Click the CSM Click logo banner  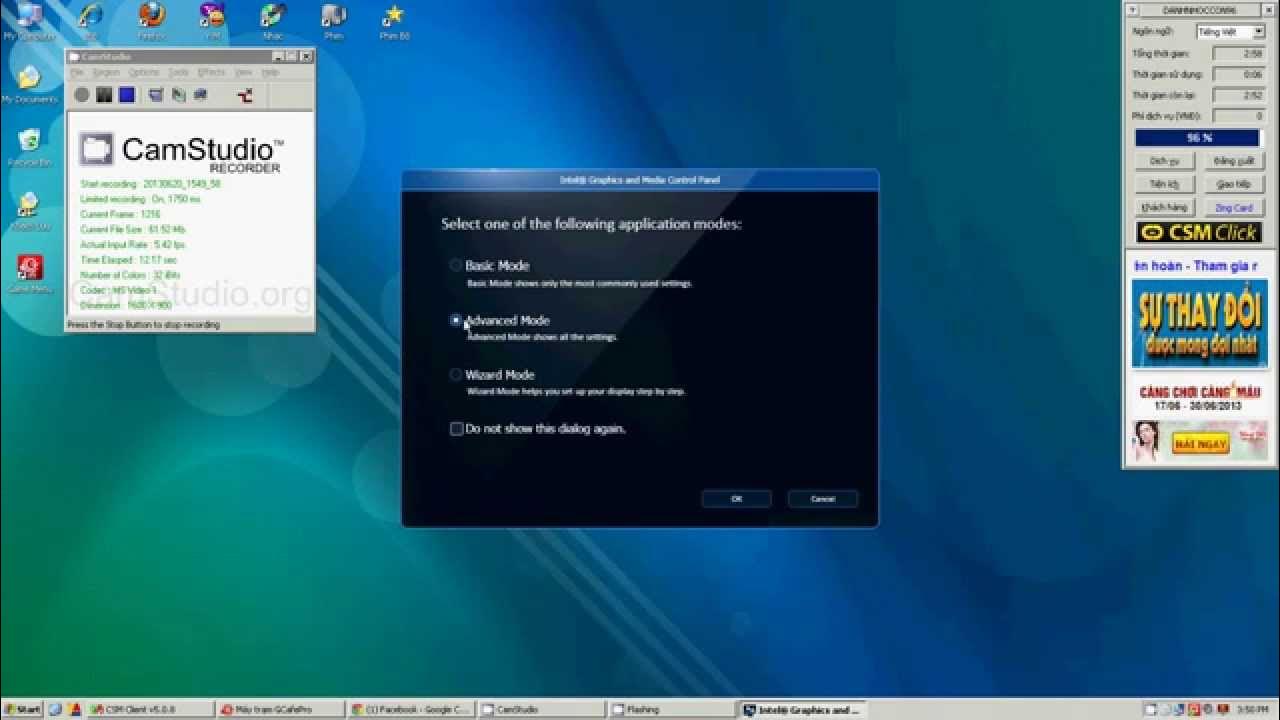pyautogui.click(x=1198, y=232)
